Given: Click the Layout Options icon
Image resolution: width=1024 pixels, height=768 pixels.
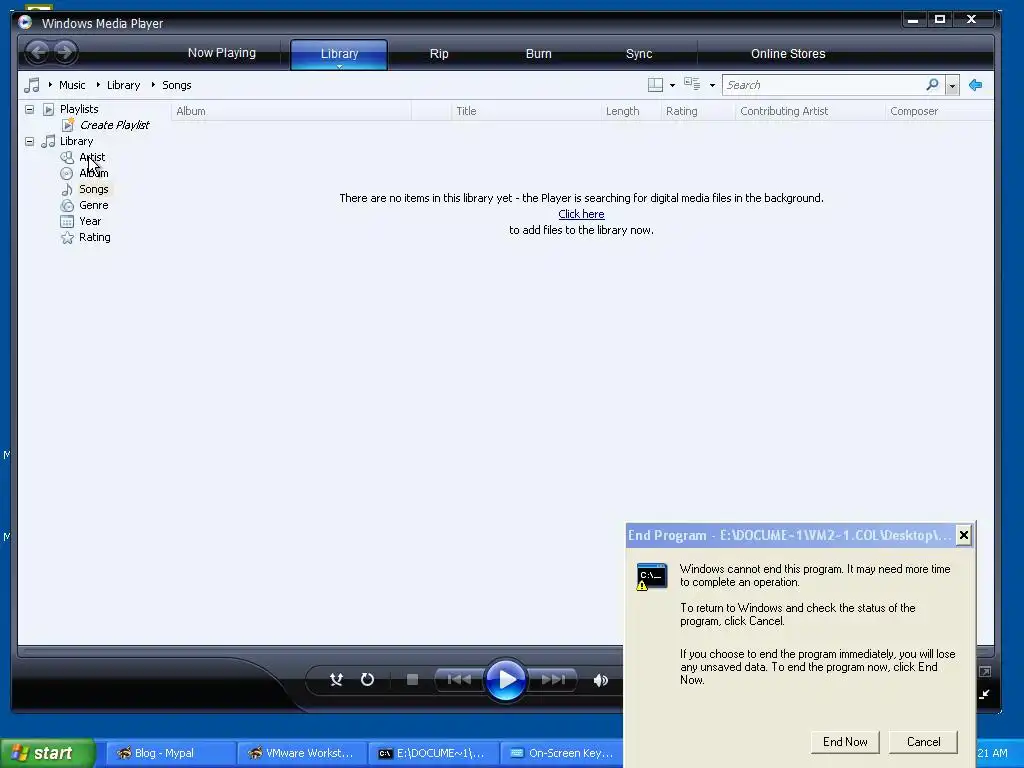Looking at the screenshot, I should coord(655,85).
